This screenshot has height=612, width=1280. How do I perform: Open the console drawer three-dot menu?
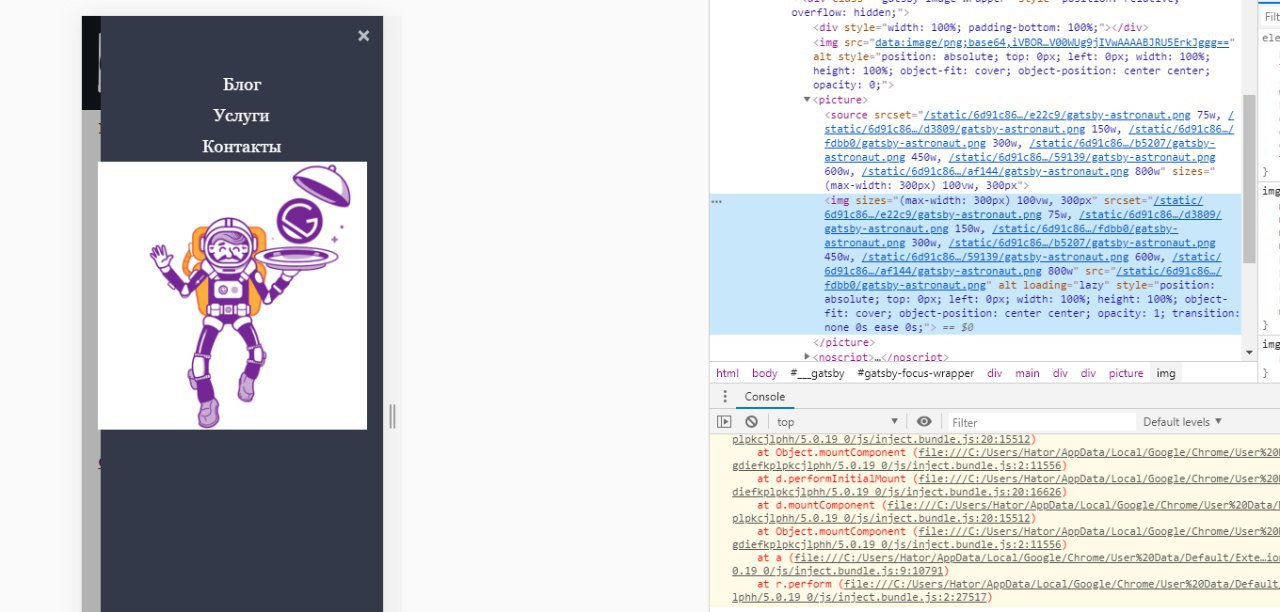[x=725, y=397]
